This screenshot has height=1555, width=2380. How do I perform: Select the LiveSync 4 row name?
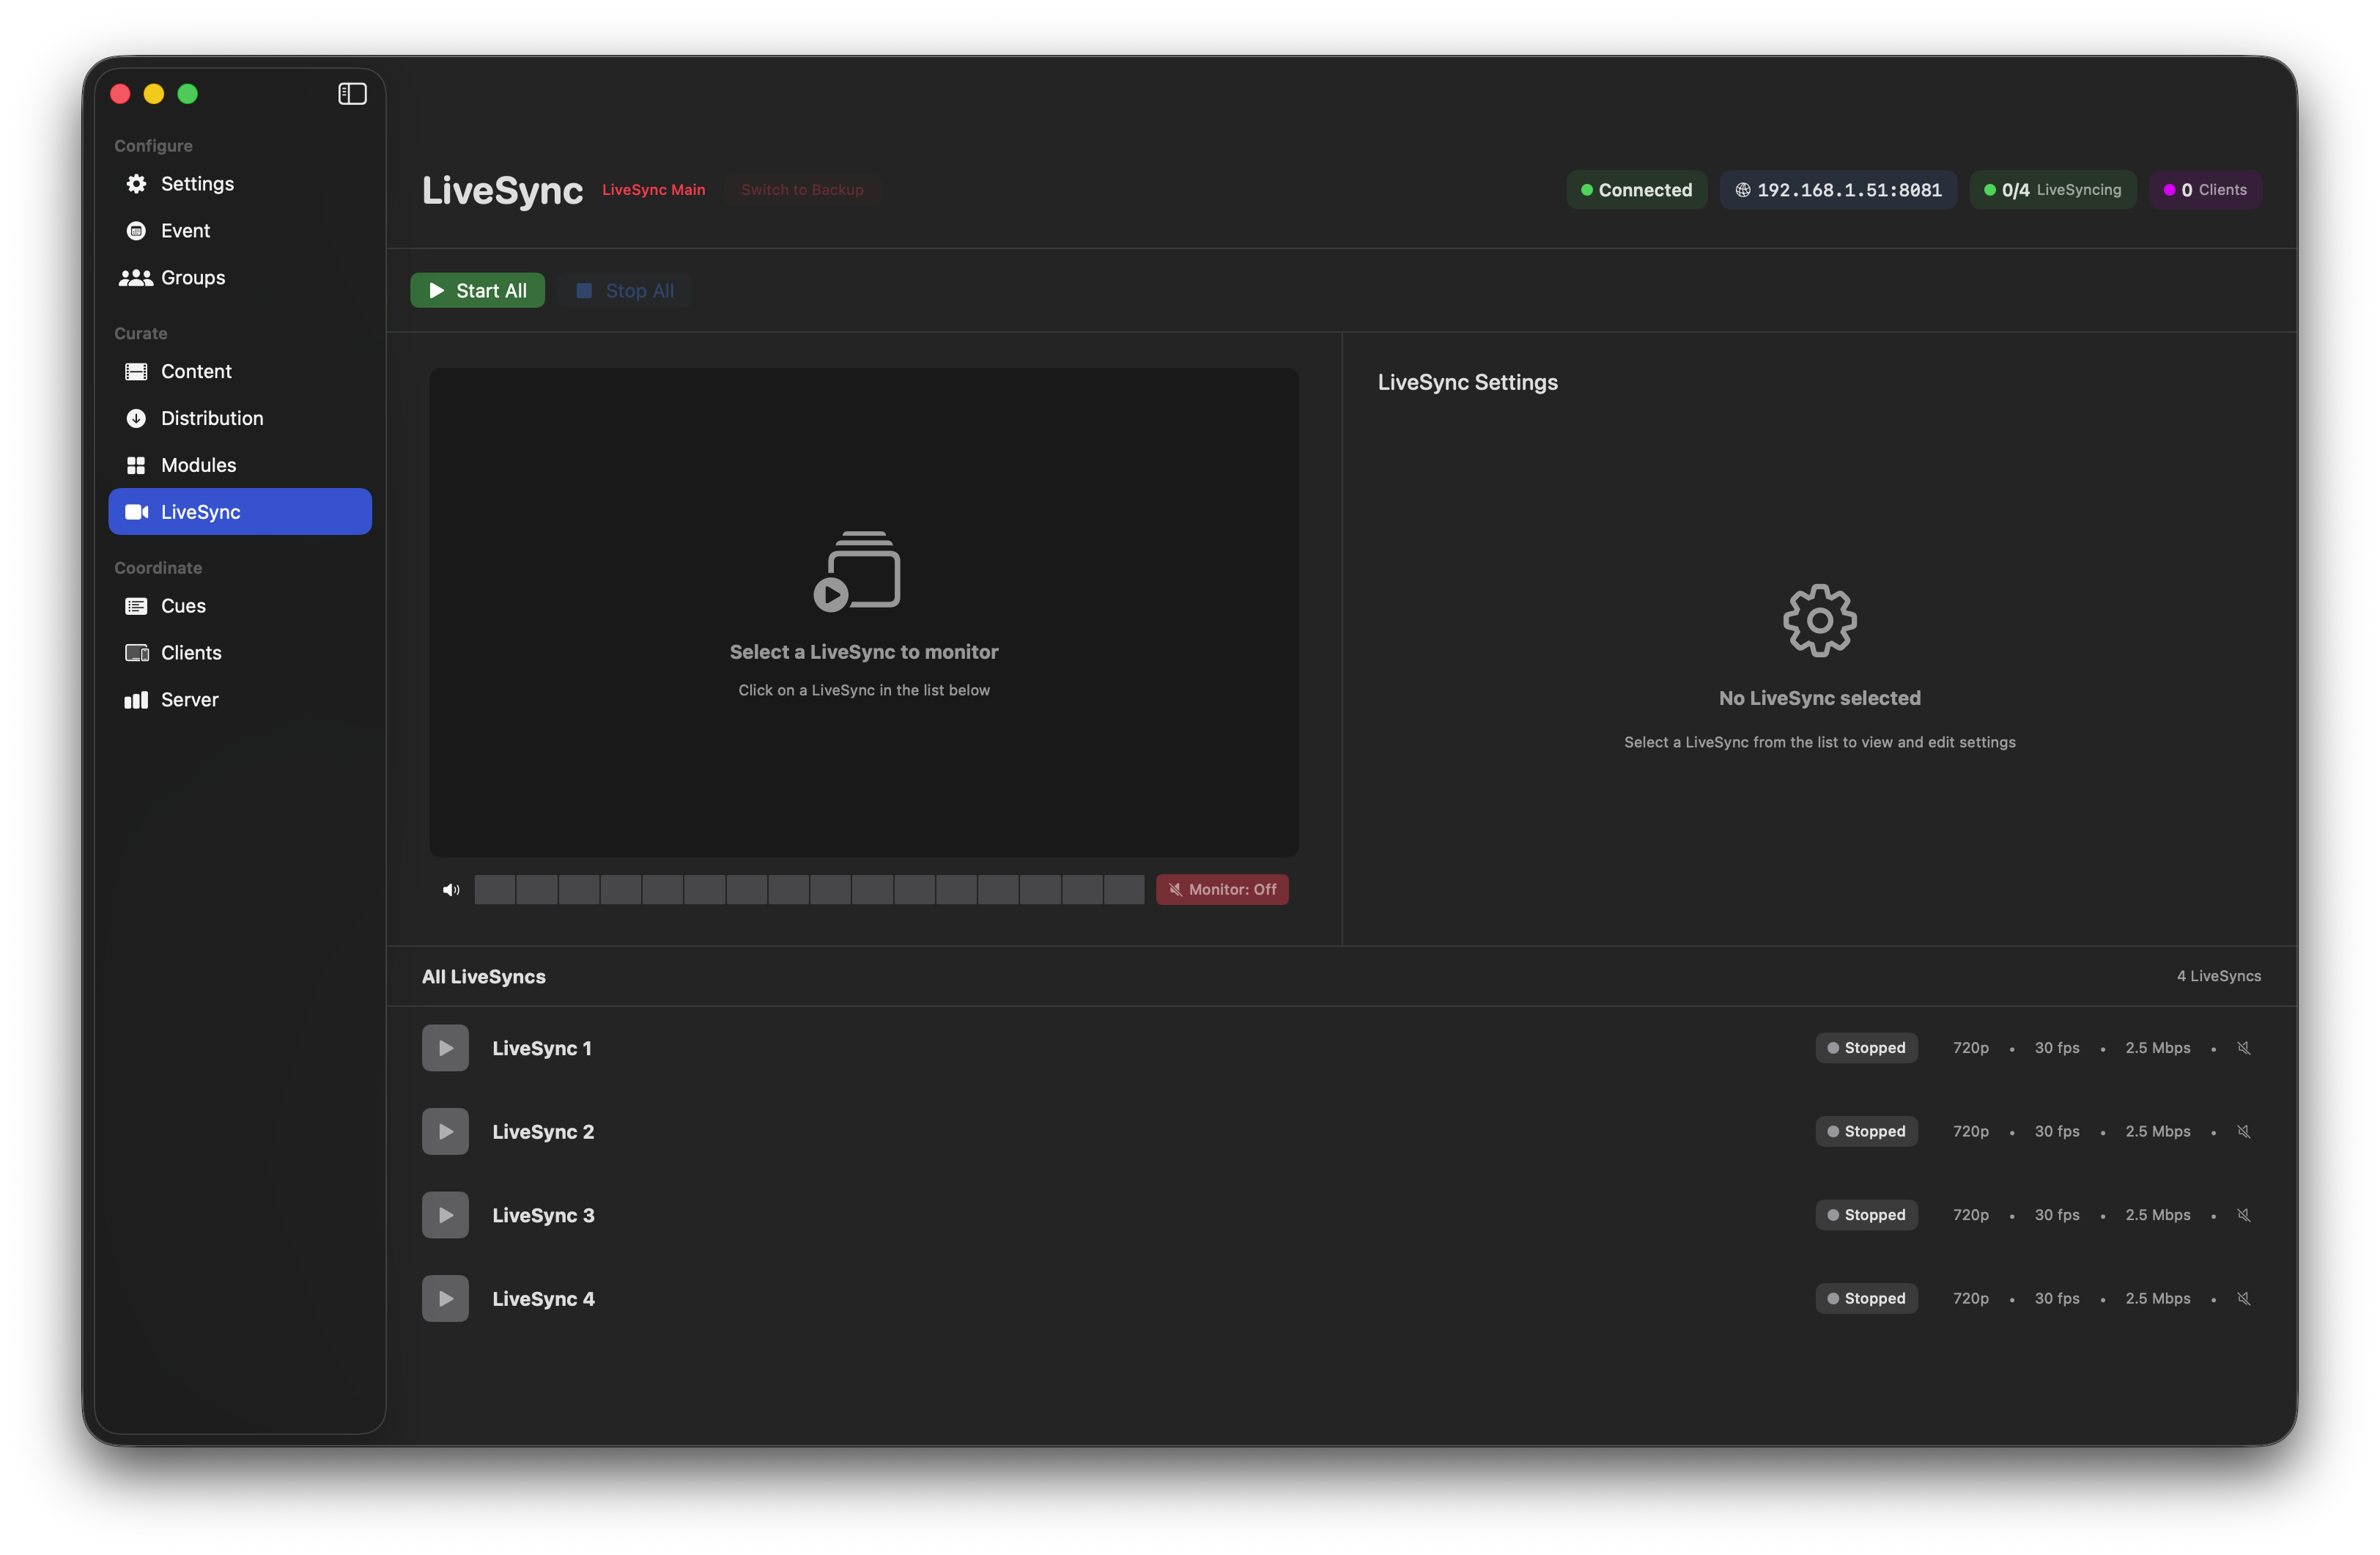(543, 1299)
